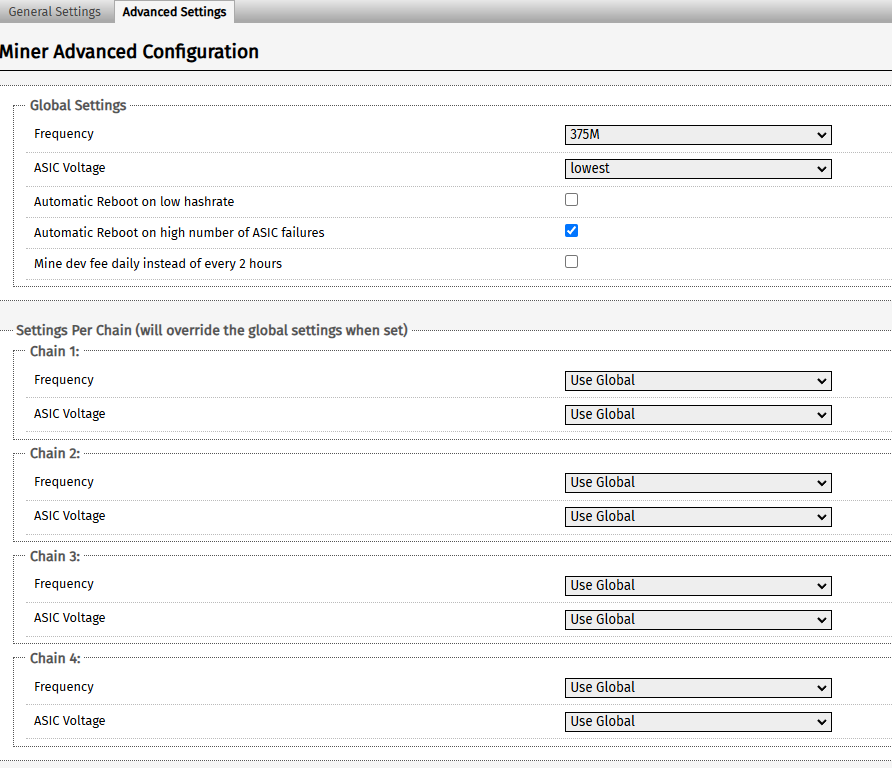Click the Global Settings section legend
892x768 pixels.
point(78,105)
